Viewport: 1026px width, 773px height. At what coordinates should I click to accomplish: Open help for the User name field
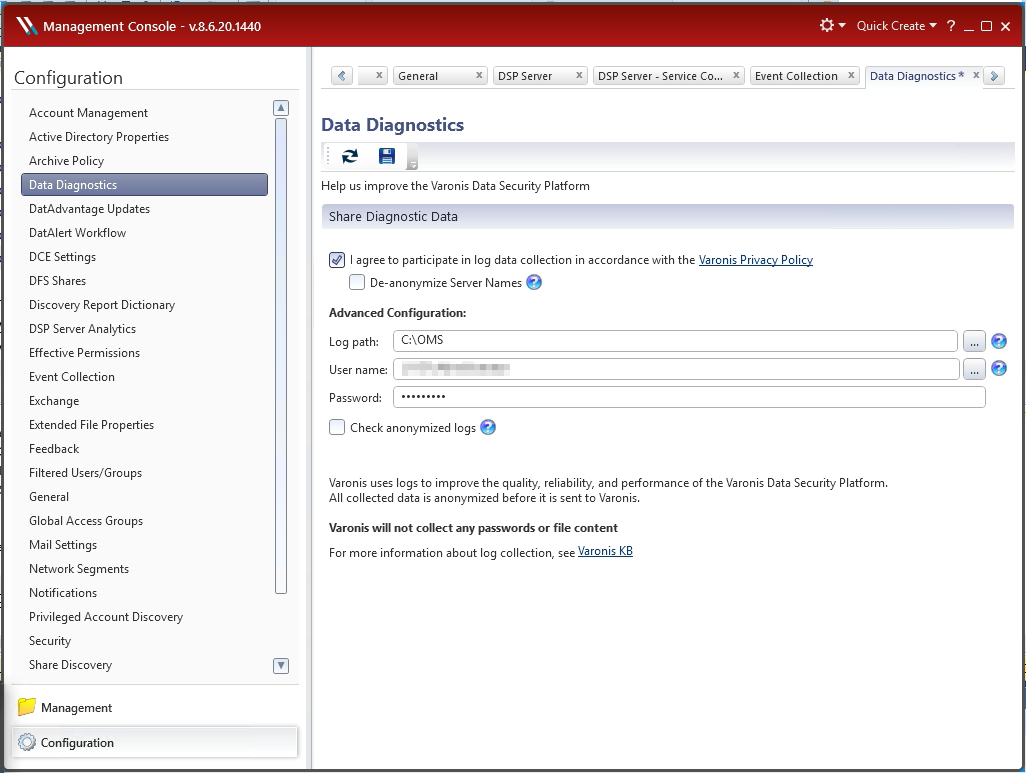(998, 368)
